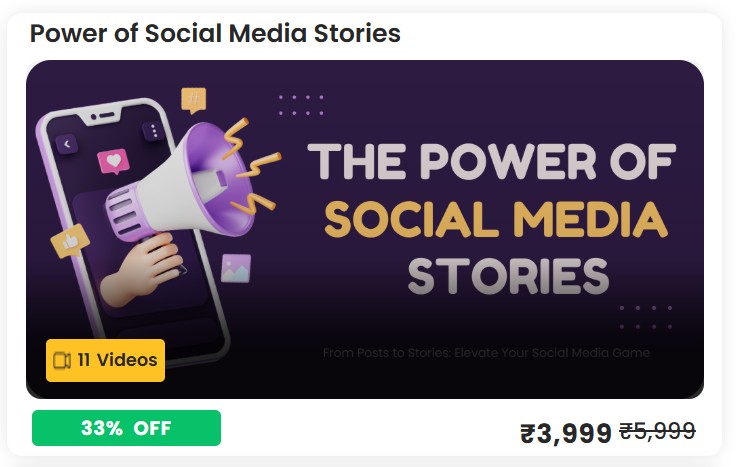Click the yellow thumbs-up icon

(x=70, y=240)
